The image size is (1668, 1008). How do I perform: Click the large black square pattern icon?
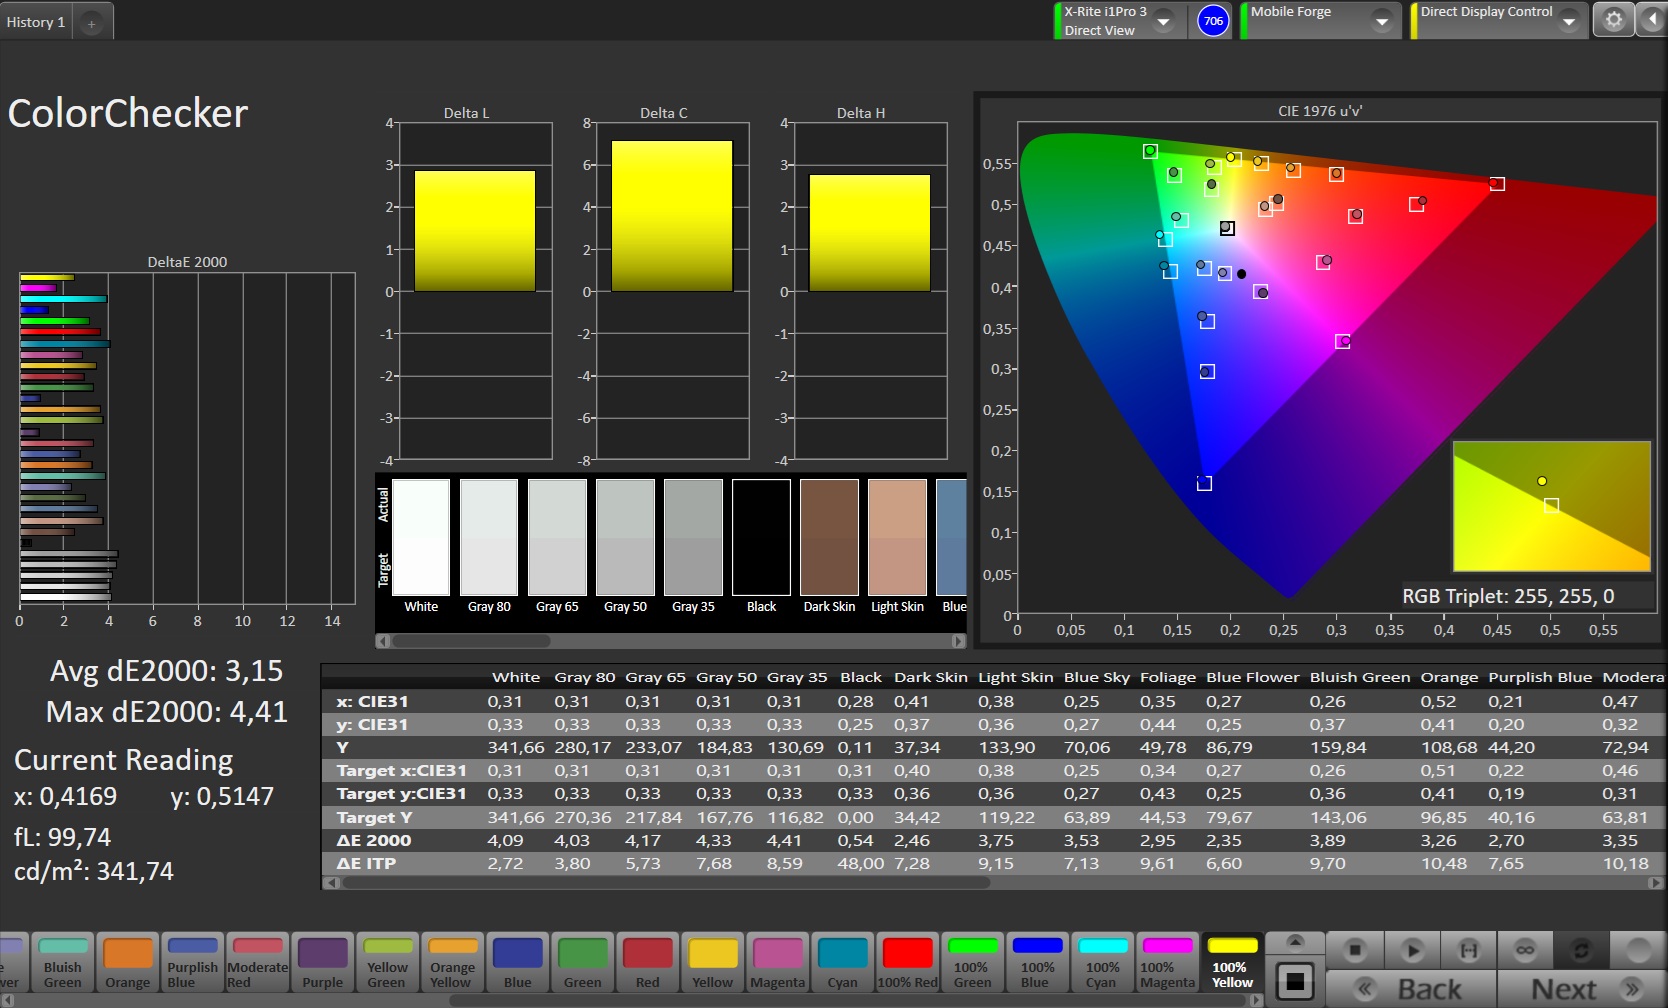[1294, 981]
